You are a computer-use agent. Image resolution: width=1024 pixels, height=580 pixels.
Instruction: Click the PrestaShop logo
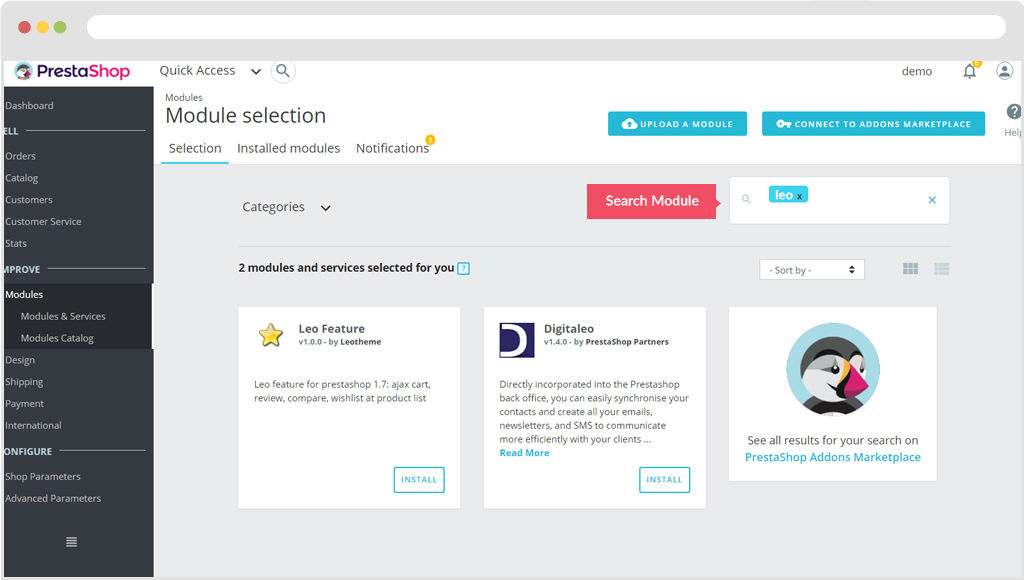(72, 71)
